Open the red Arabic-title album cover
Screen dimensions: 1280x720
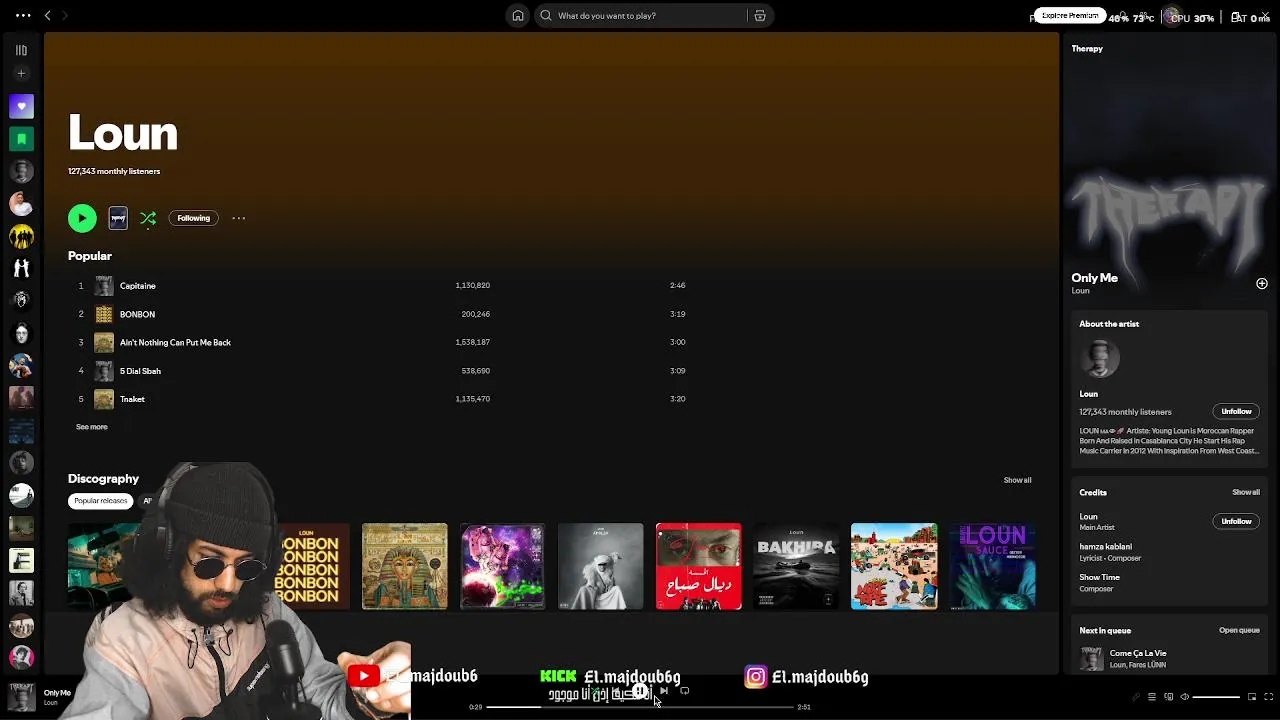tap(698, 566)
